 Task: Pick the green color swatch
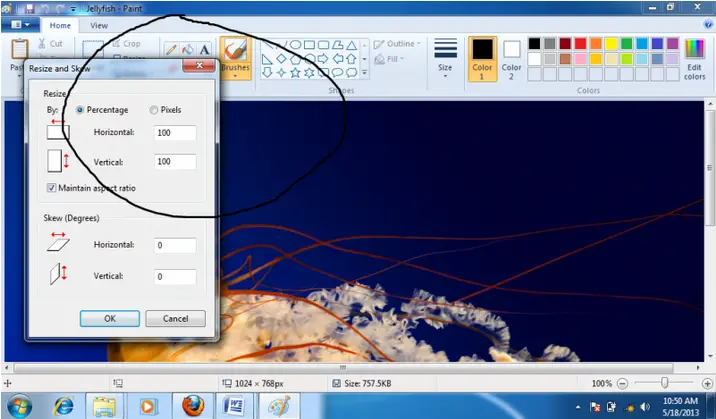626,43
